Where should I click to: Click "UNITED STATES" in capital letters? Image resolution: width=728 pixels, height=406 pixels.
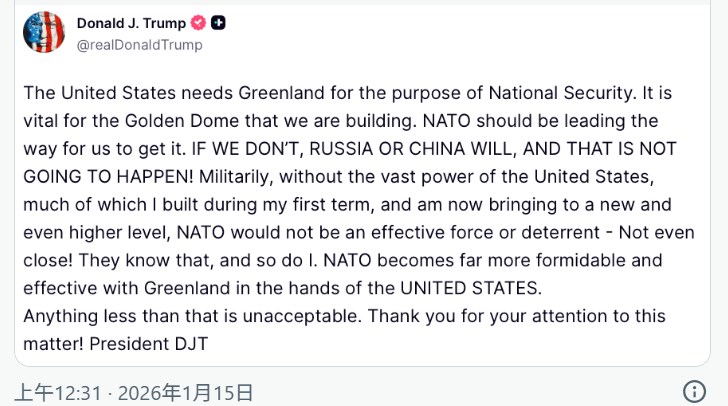[470, 288]
